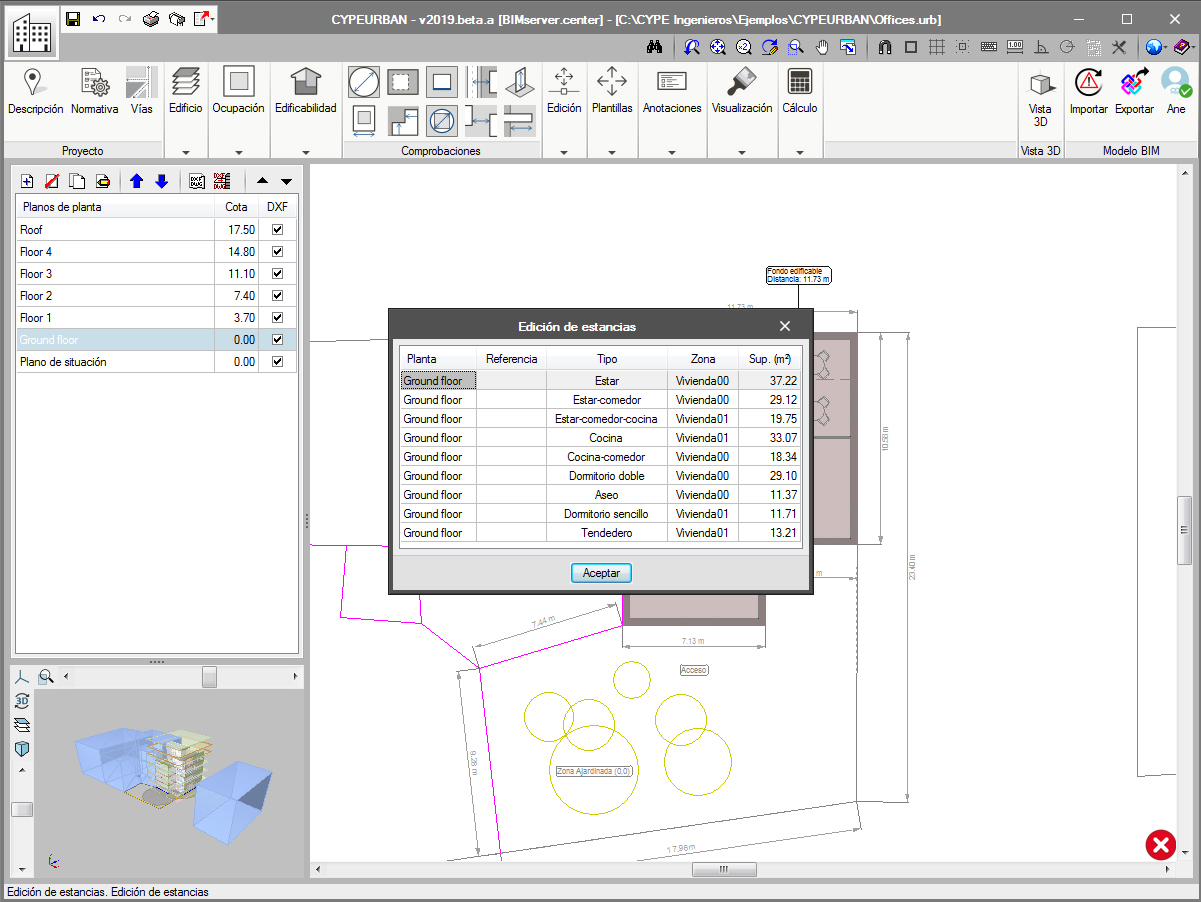Toggle the magnet object snap icon
Image resolution: width=1201 pixels, height=902 pixels.
coord(884,46)
